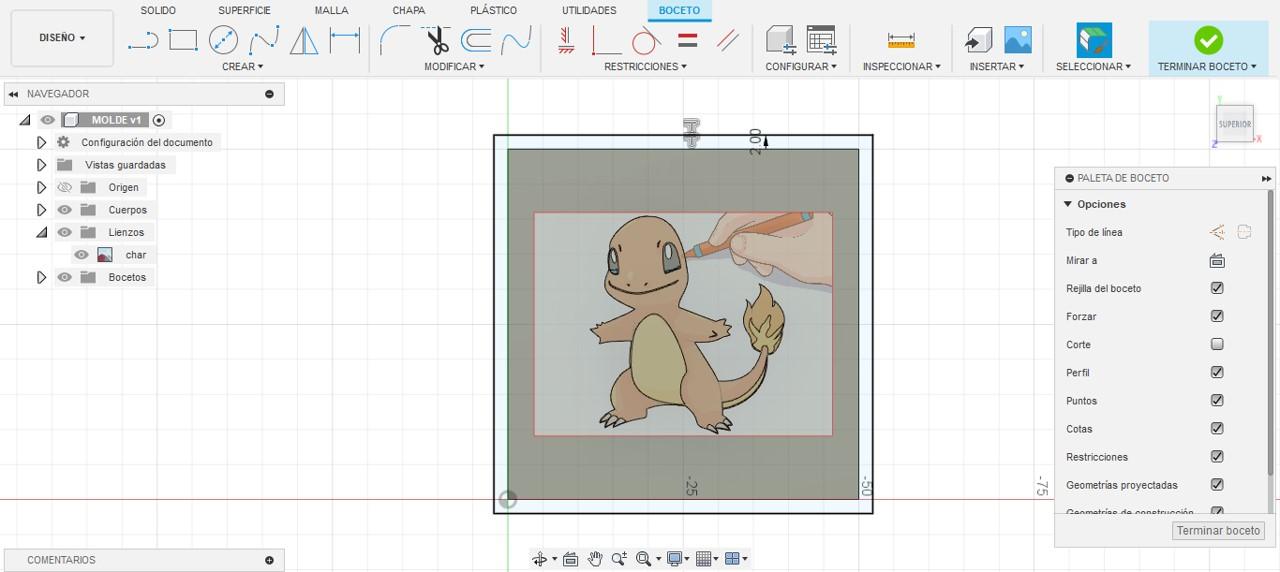Image resolution: width=1280 pixels, height=572 pixels.
Task: Select the blue curve modify tool
Action: [516, 40]
